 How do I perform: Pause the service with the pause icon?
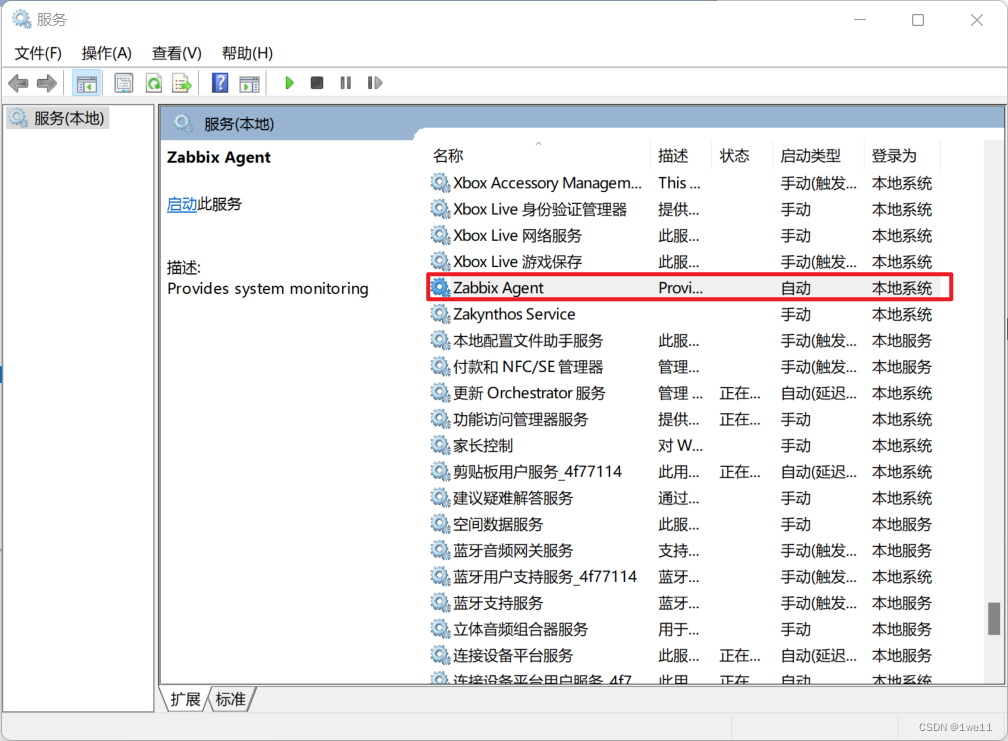(345, 83)
